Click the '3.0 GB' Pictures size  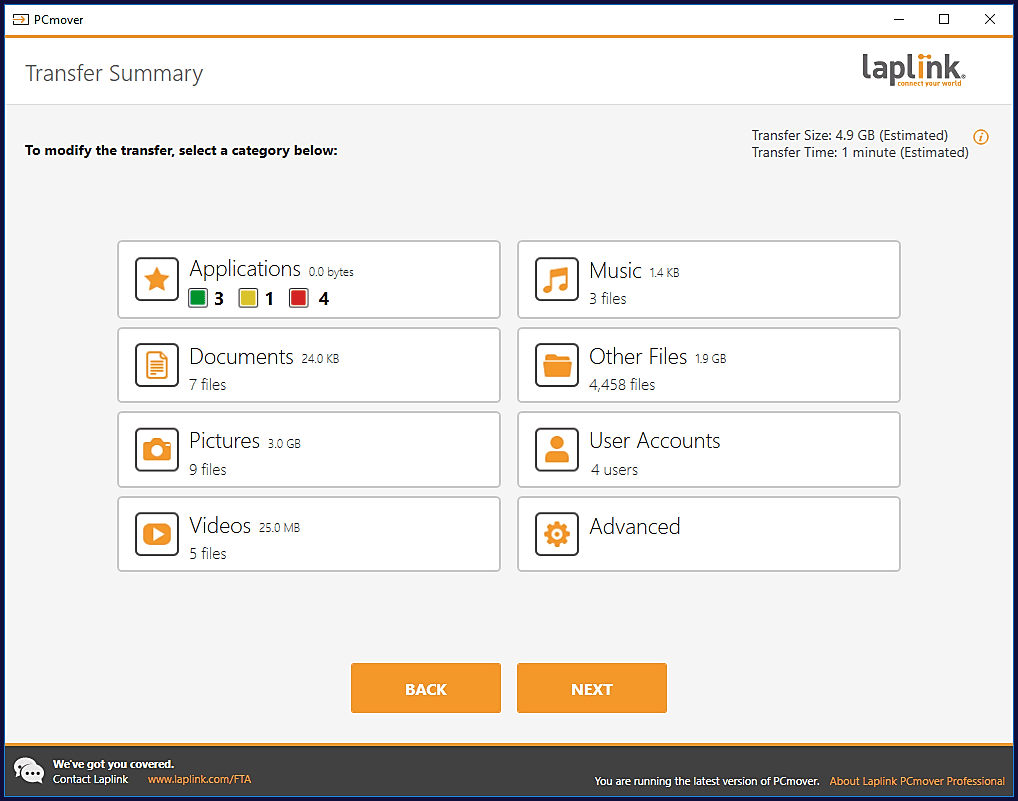click(284, 443)
